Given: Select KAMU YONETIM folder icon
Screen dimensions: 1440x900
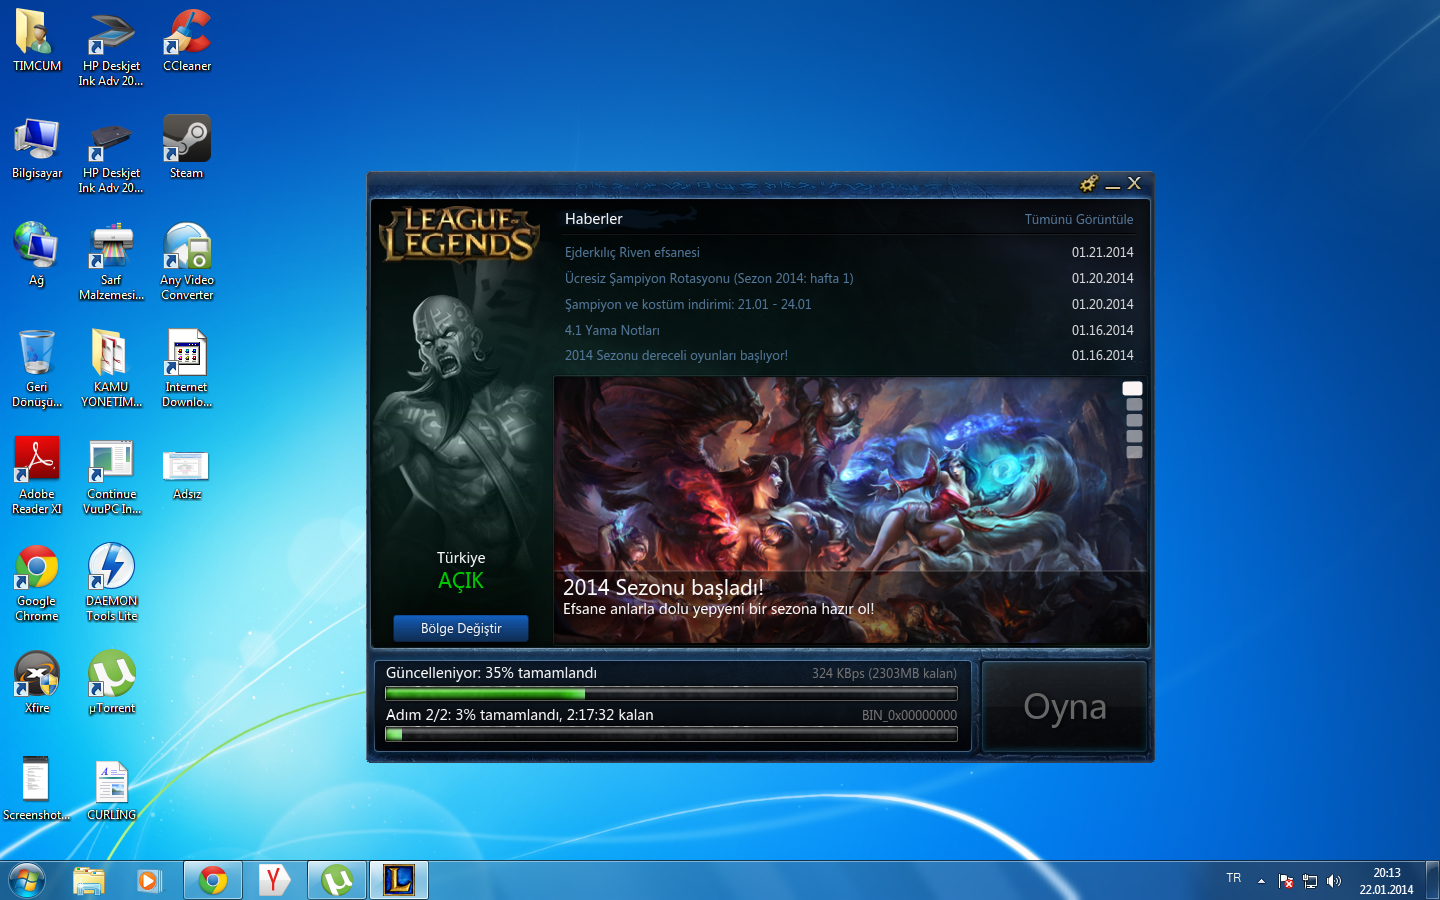Looking at the screenshot, I should tap(111, 368).
